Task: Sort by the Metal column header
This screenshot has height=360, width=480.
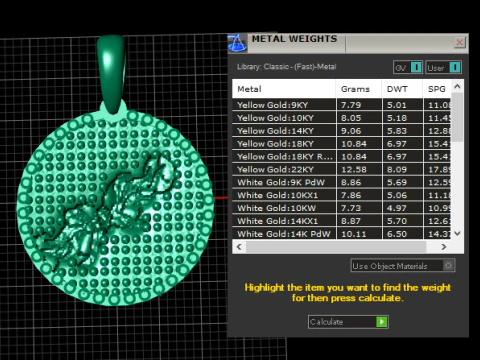Action: coord(284,89)
